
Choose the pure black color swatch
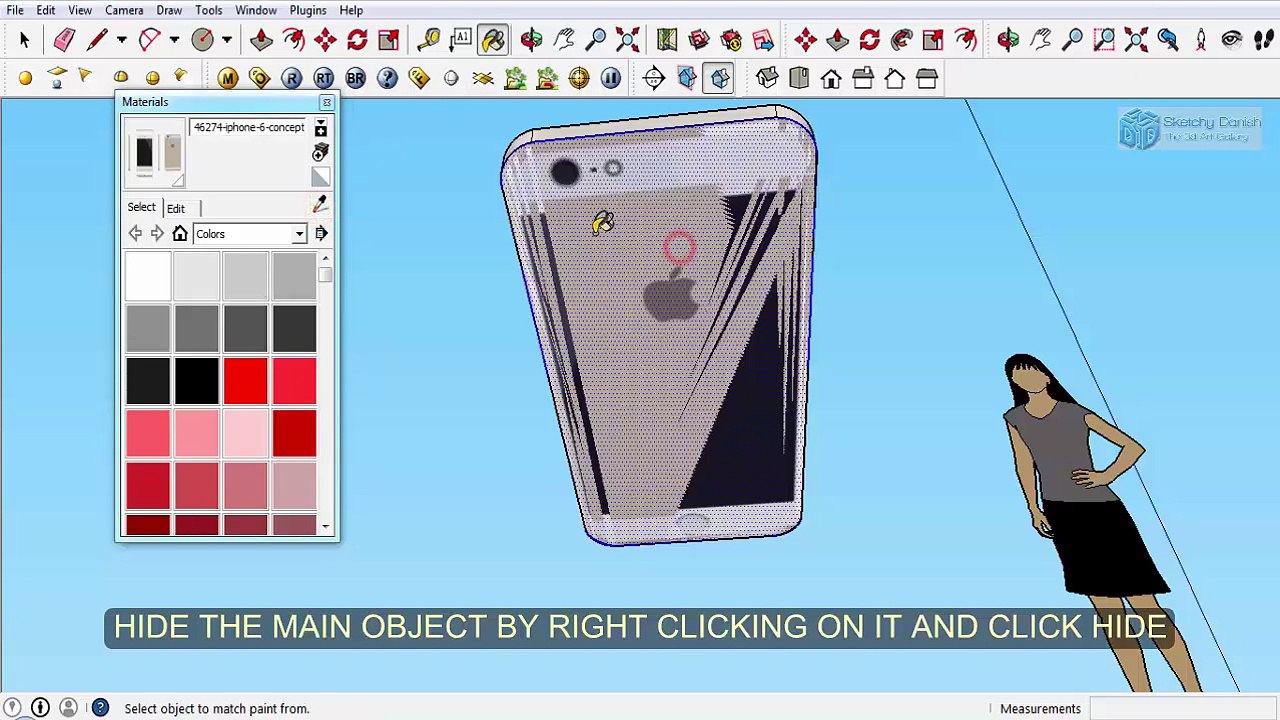pos(197,381)
